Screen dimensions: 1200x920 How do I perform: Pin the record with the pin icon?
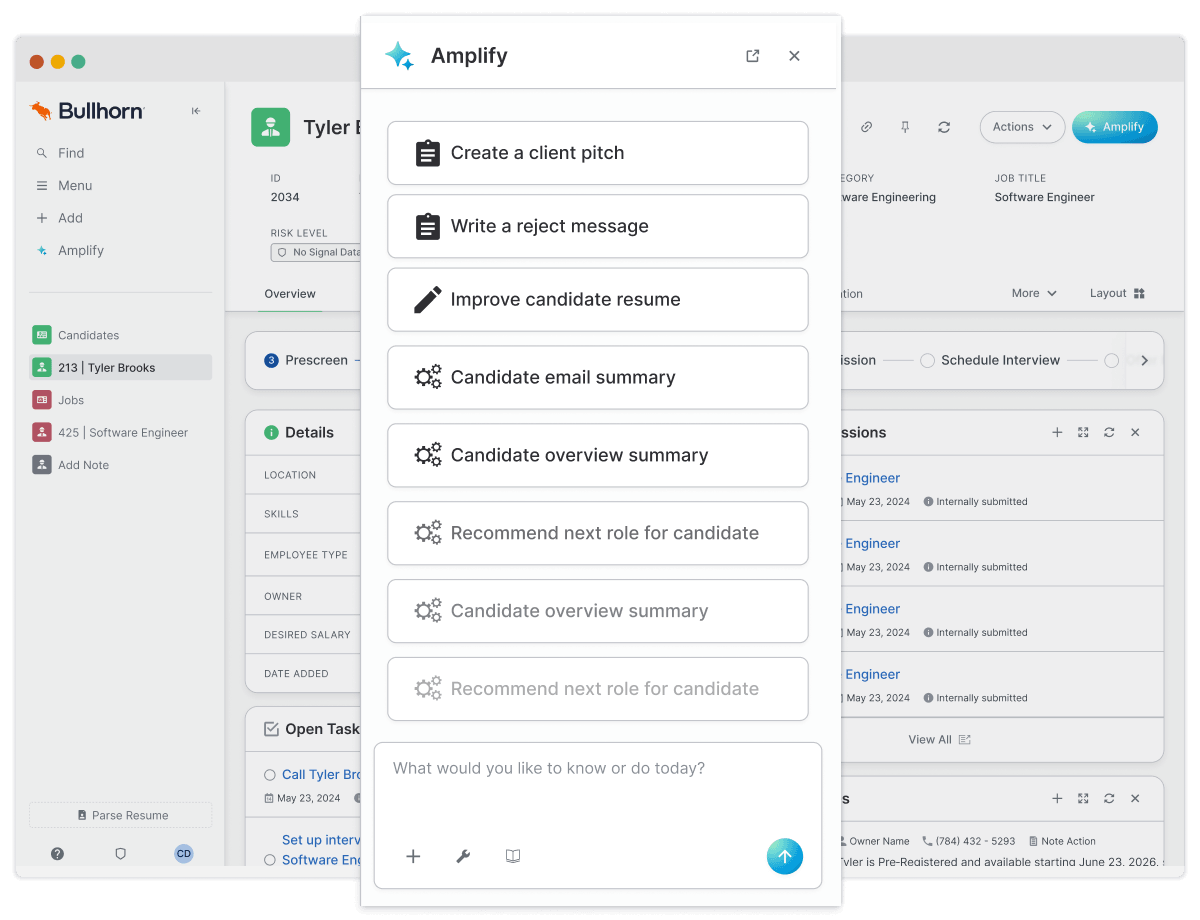[905, 127]
